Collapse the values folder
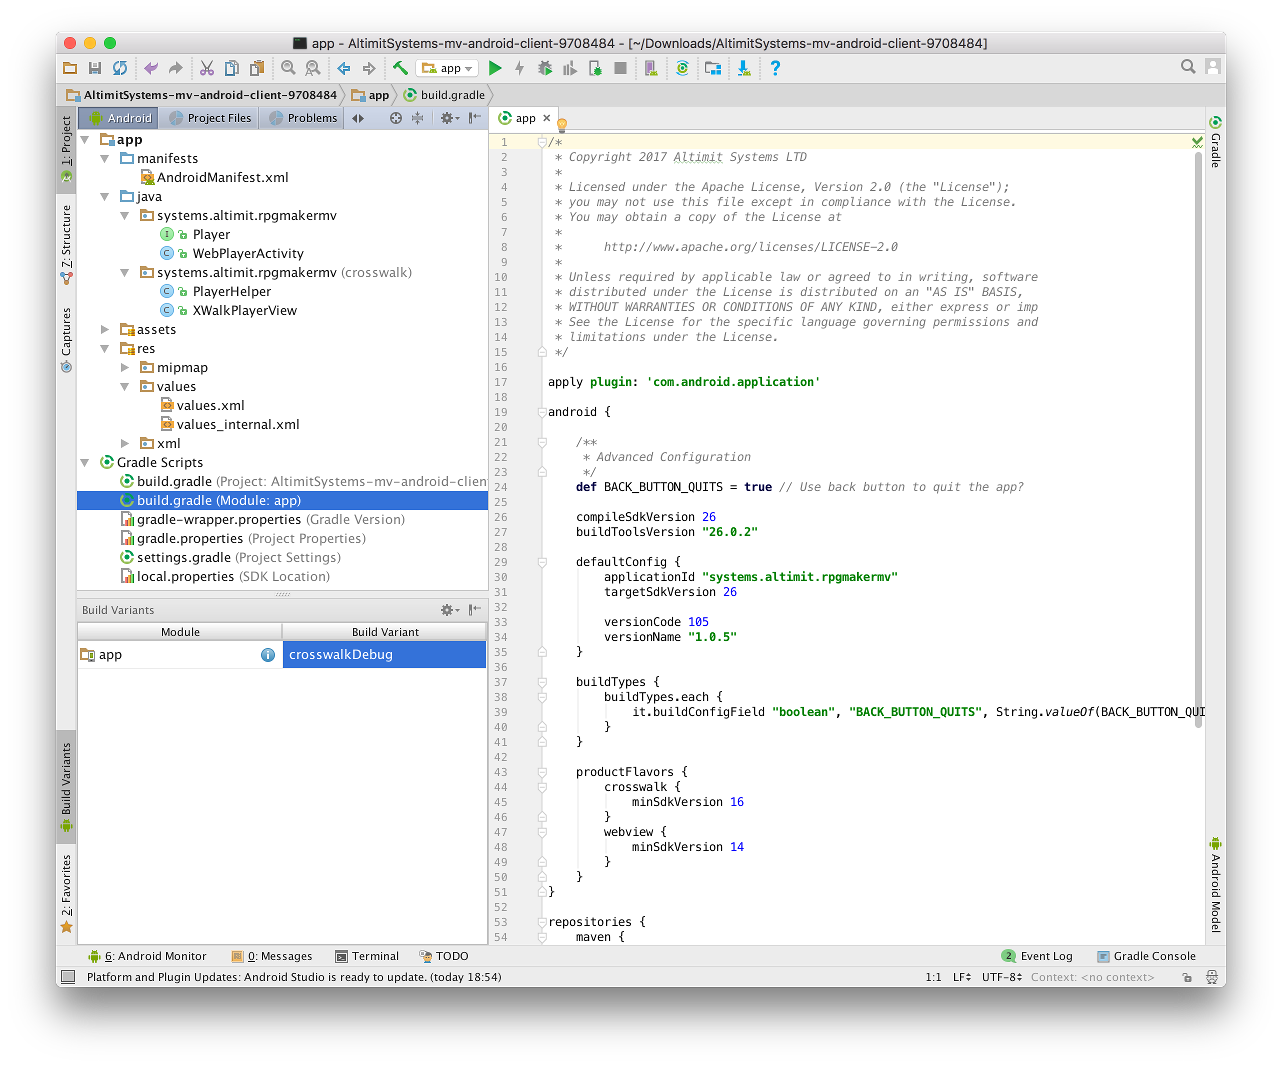This screenshot has height=1067, width=1282. pyautogui.click(x=125, y=386)
